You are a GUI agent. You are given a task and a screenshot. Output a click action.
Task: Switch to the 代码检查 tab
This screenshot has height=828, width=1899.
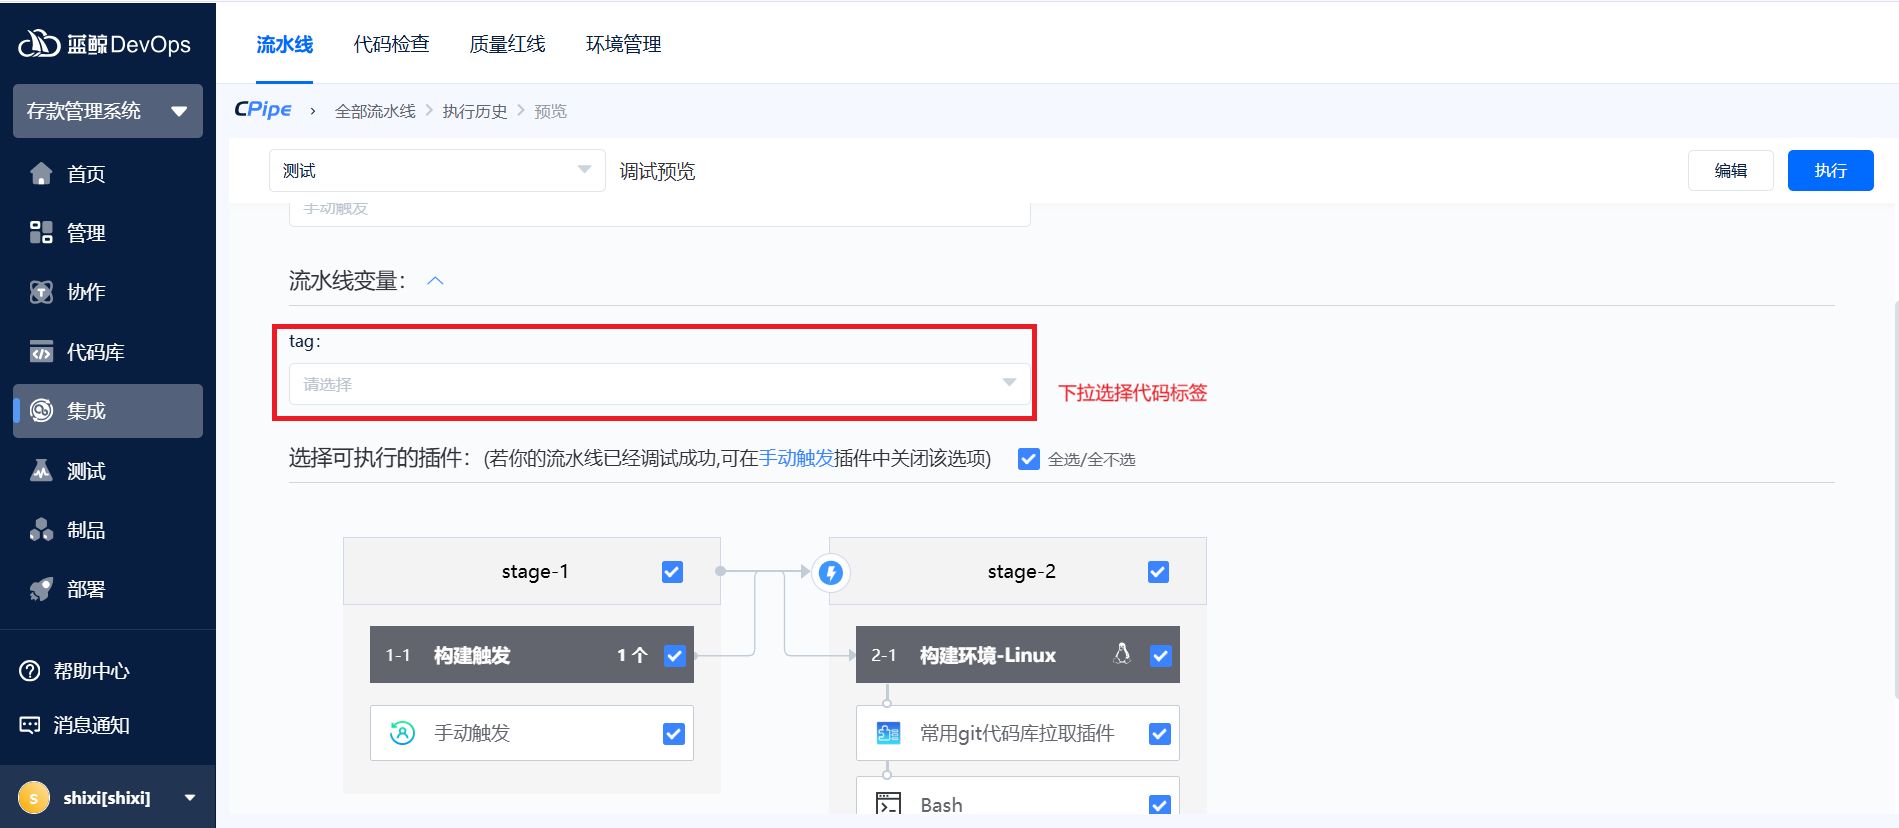(391, 44)
